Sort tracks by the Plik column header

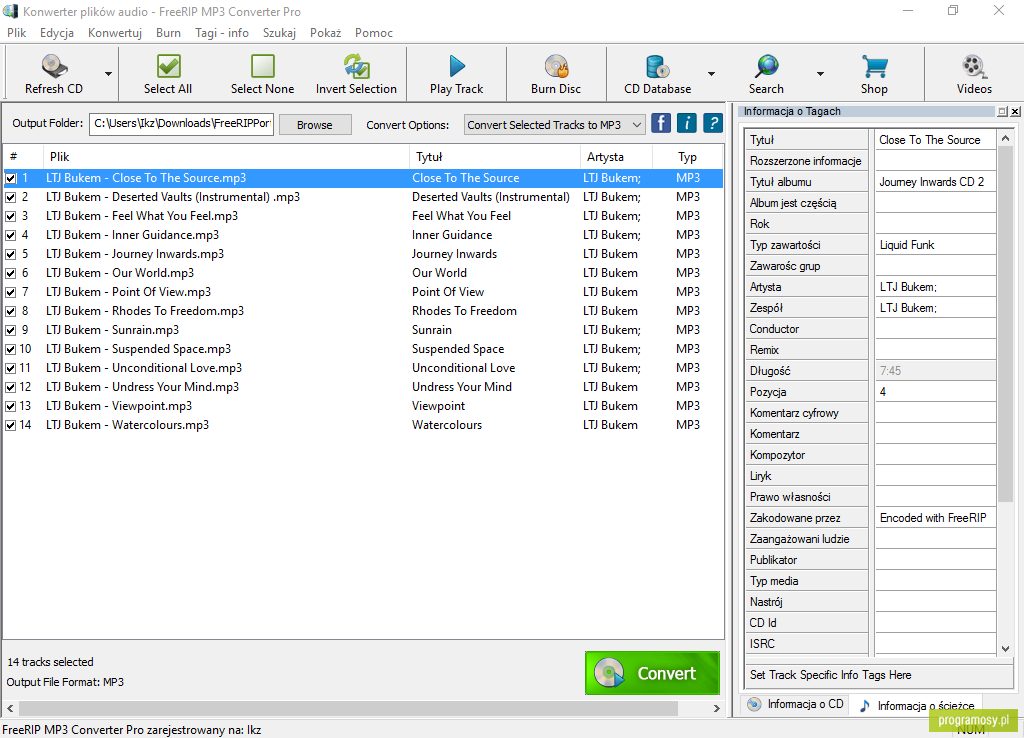point(226,157)
